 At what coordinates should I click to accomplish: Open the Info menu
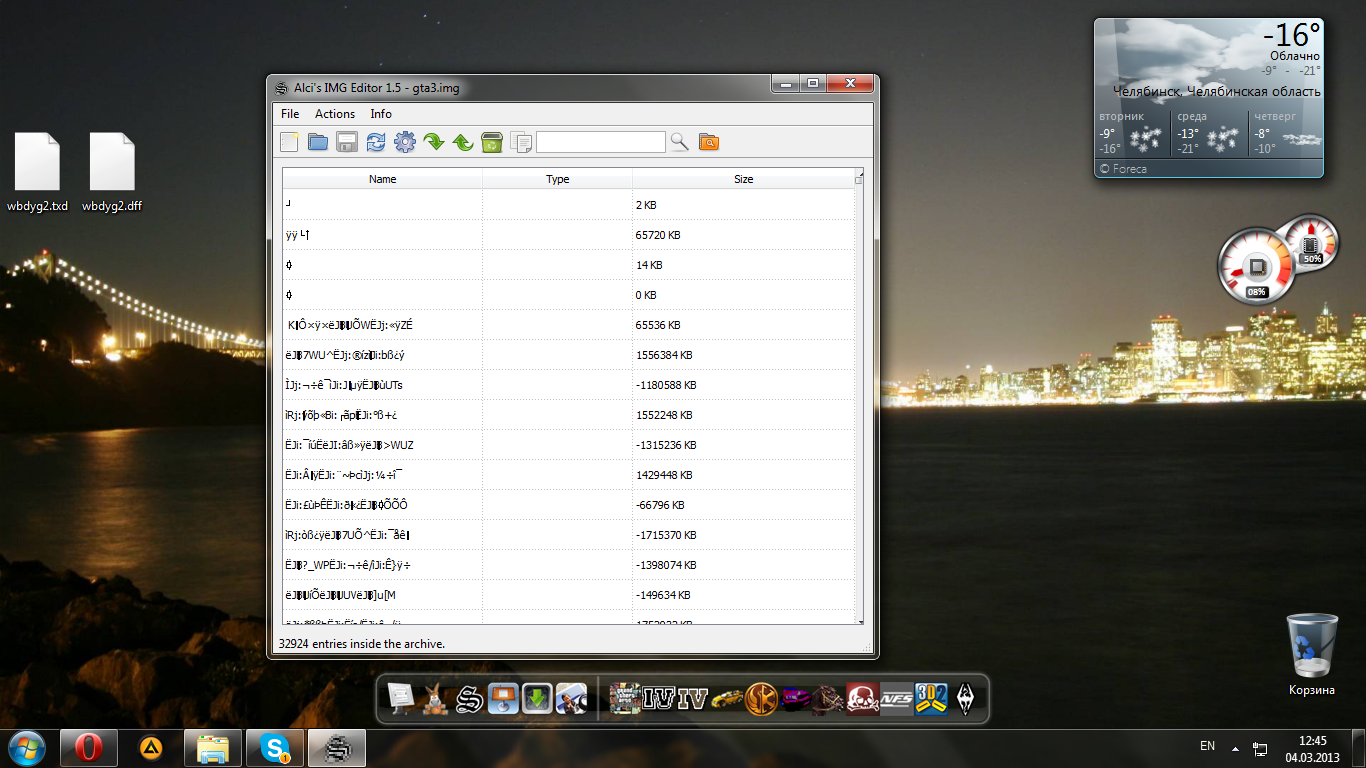pyautogui.click(x=381, y=114)
